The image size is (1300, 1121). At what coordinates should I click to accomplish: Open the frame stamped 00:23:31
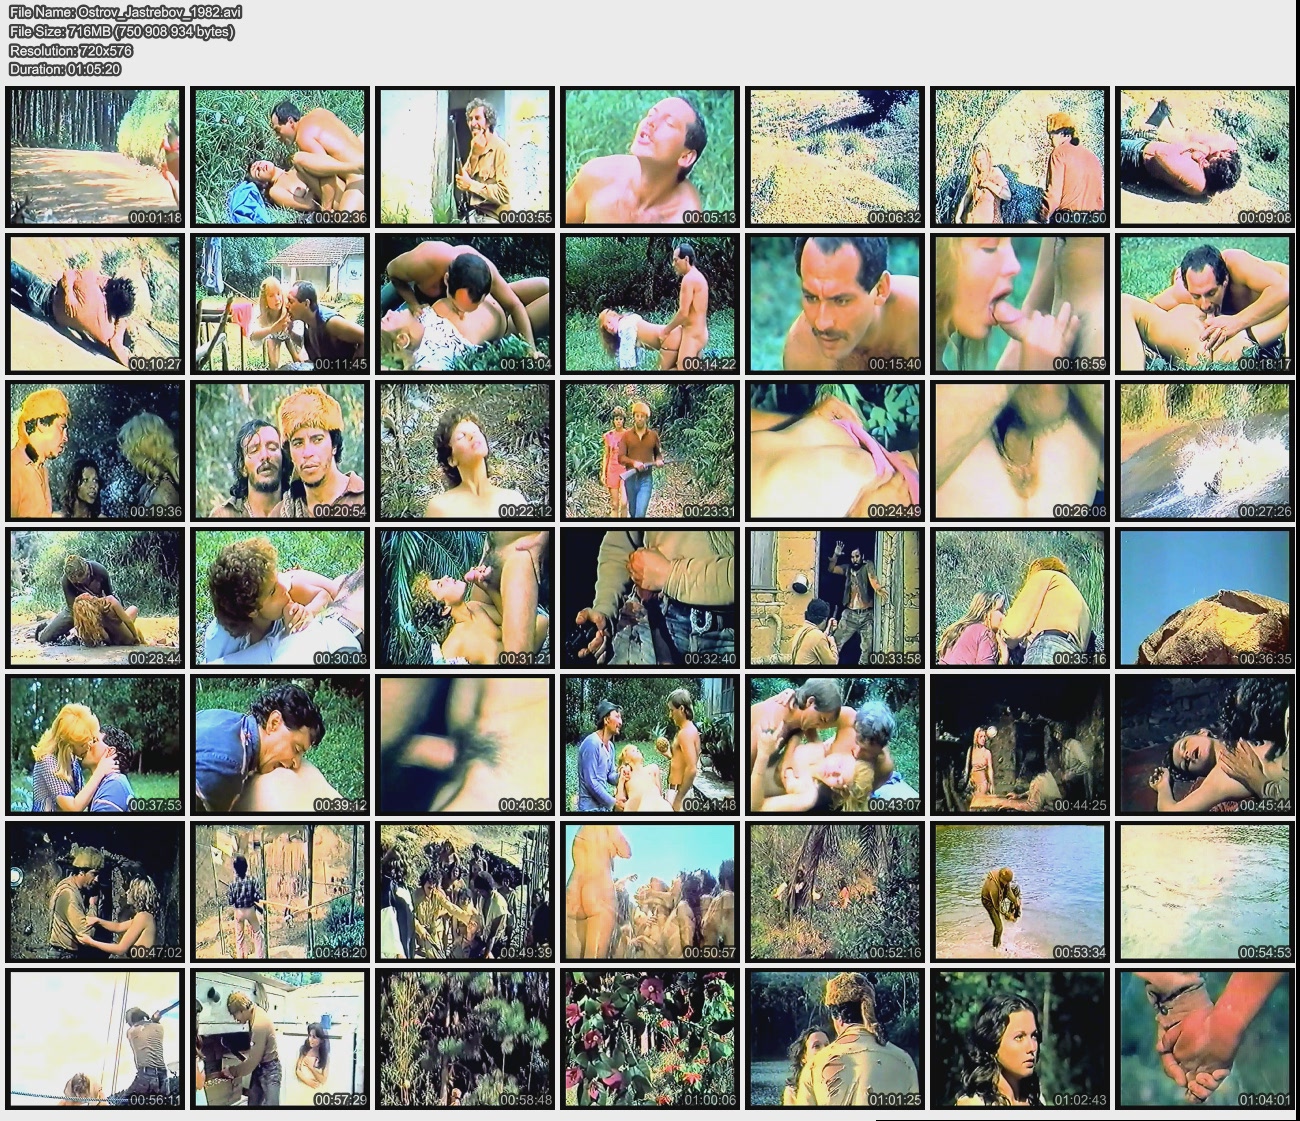tap(650, 450)
